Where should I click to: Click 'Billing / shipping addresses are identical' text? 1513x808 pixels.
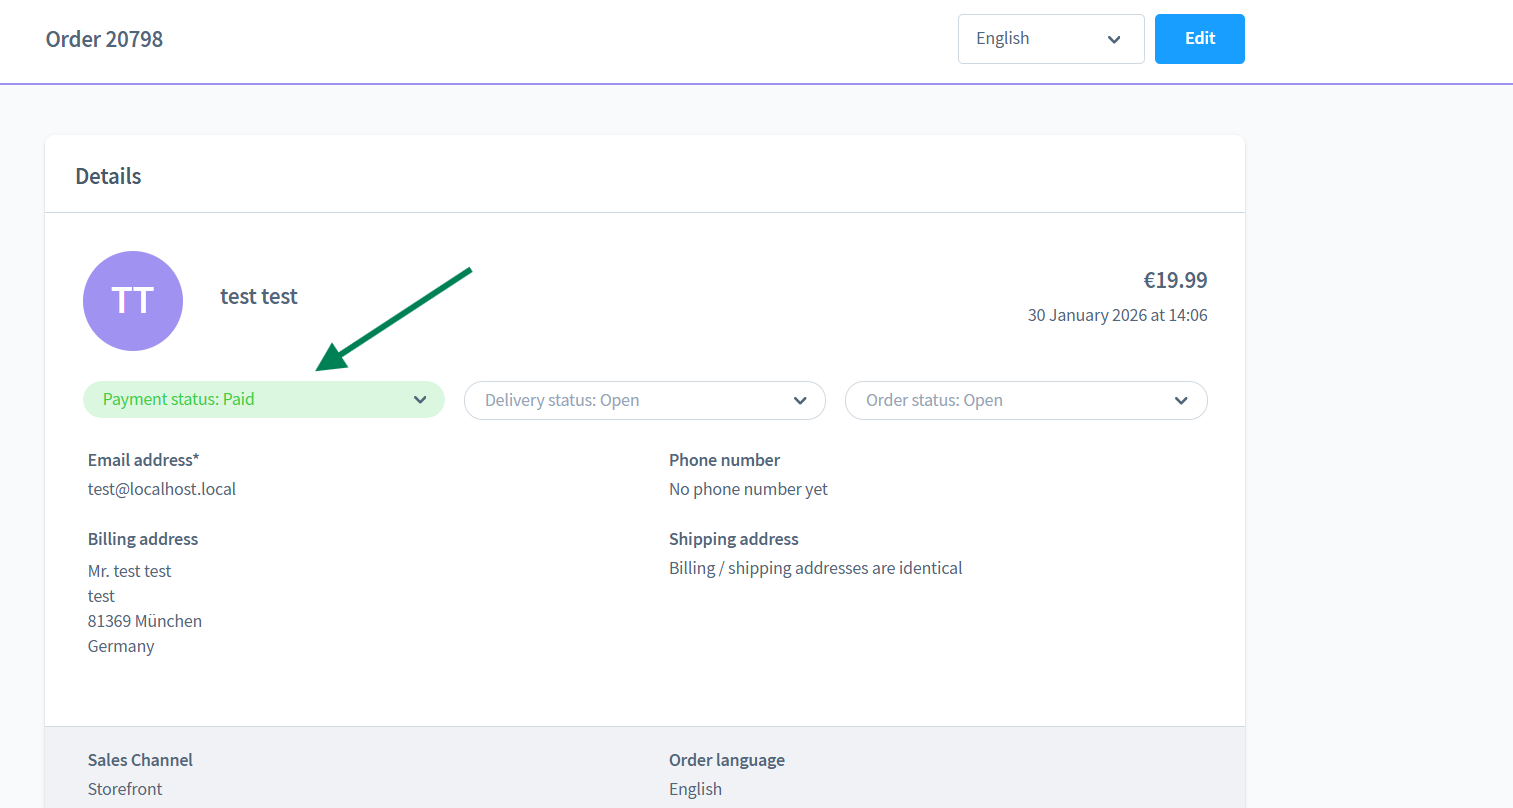coord(815,568)
